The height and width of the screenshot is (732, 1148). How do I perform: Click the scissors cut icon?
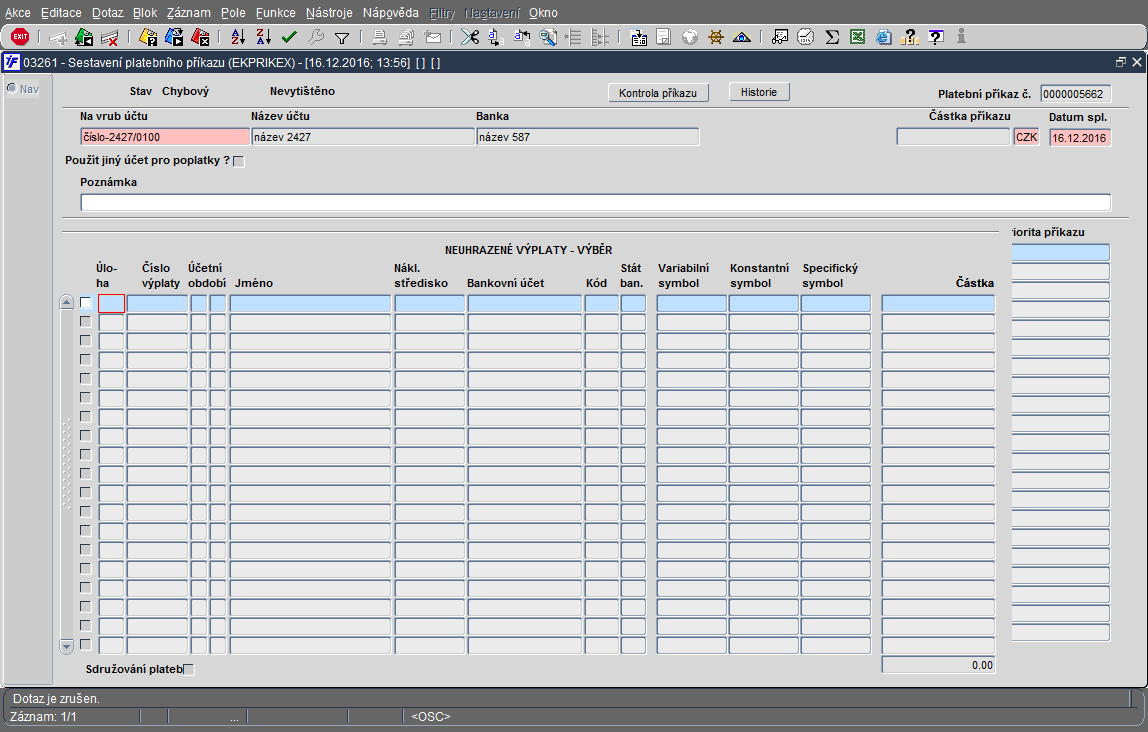pyautogui.click(x=469, y=36)
